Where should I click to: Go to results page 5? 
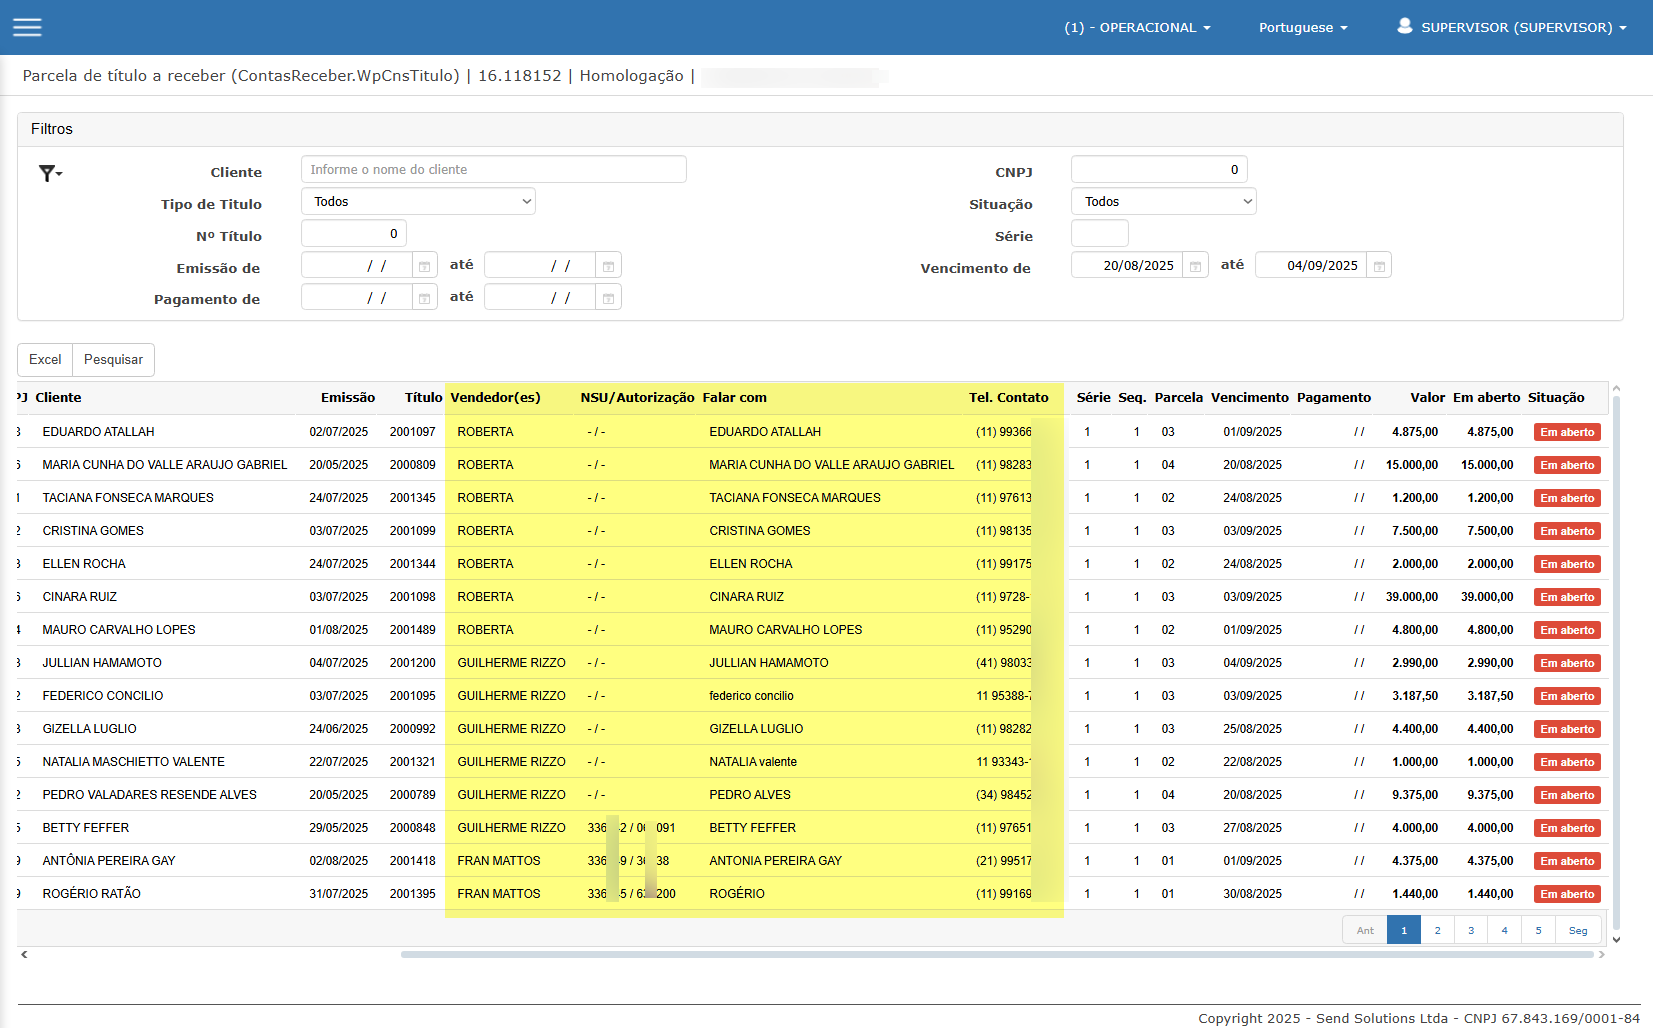(x=1538, y=930)
